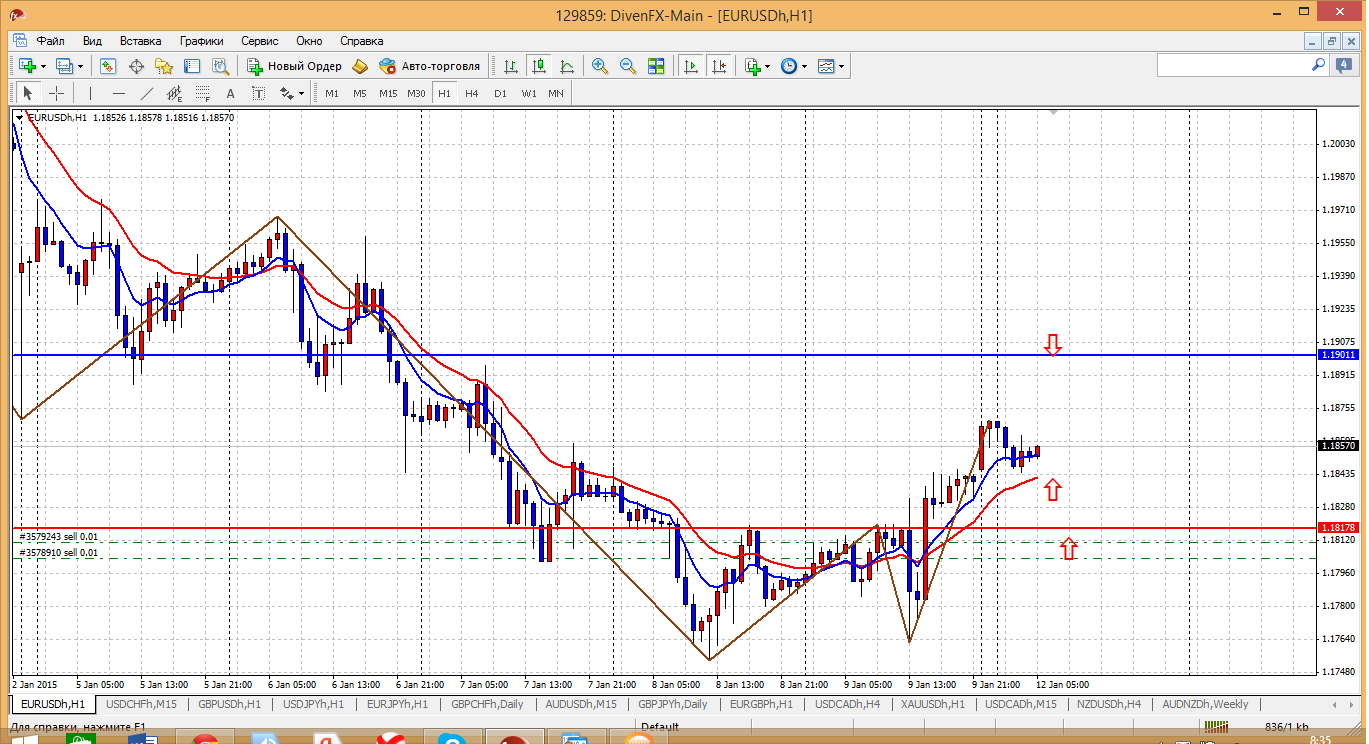Open the Сервис menu
This screenshot has width=1369, height=744.
(x=260, y=41)
